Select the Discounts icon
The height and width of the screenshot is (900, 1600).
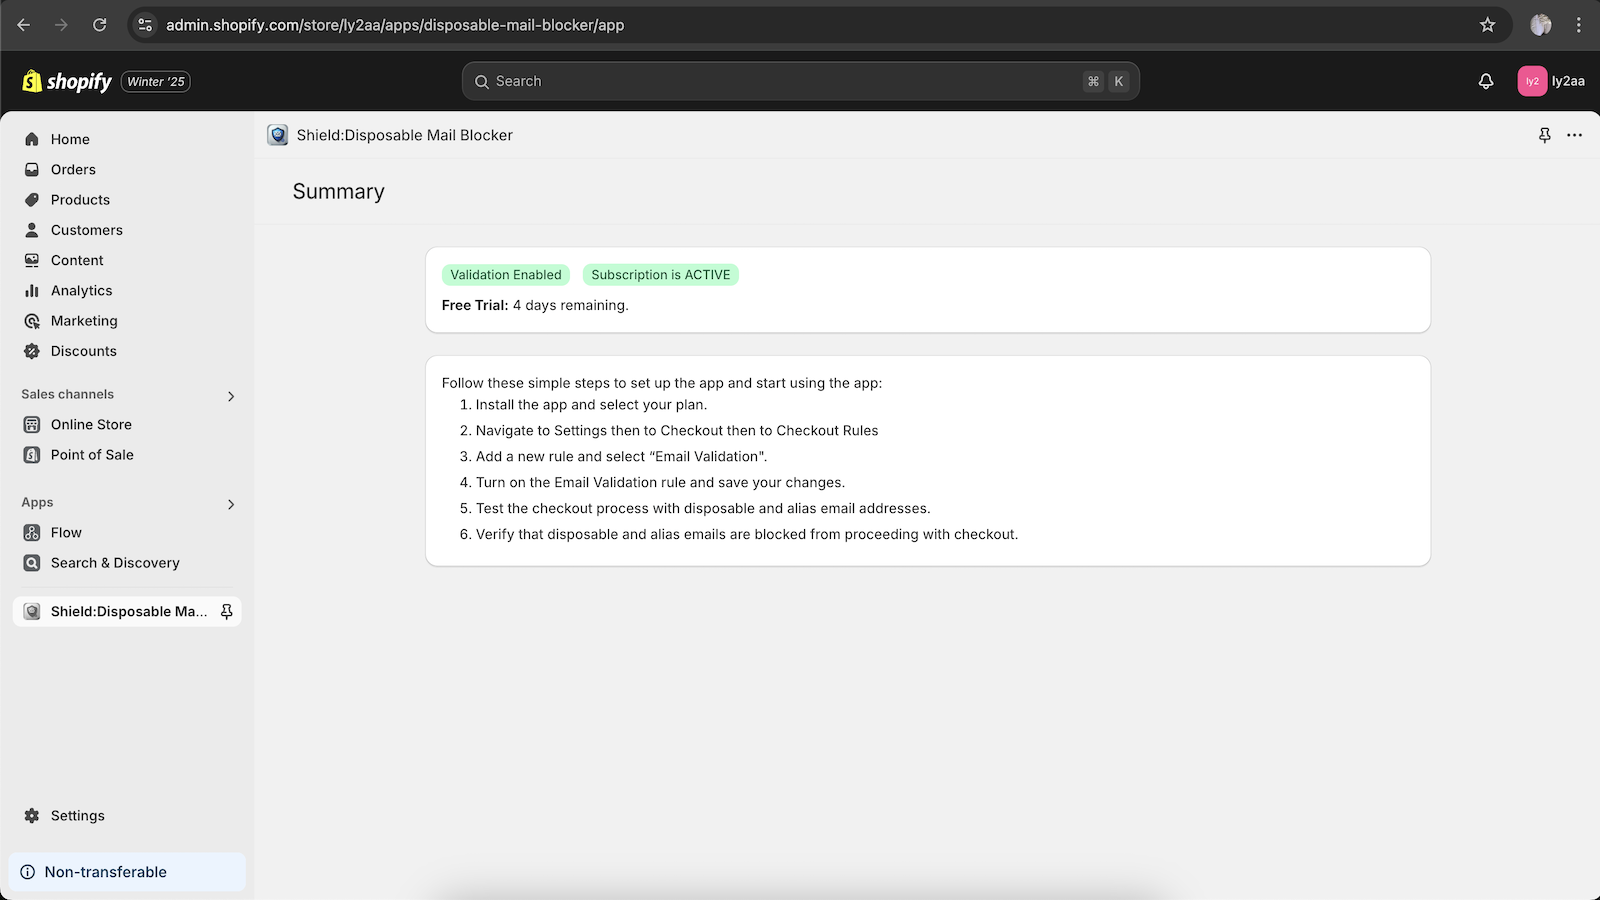click(32, 351)
